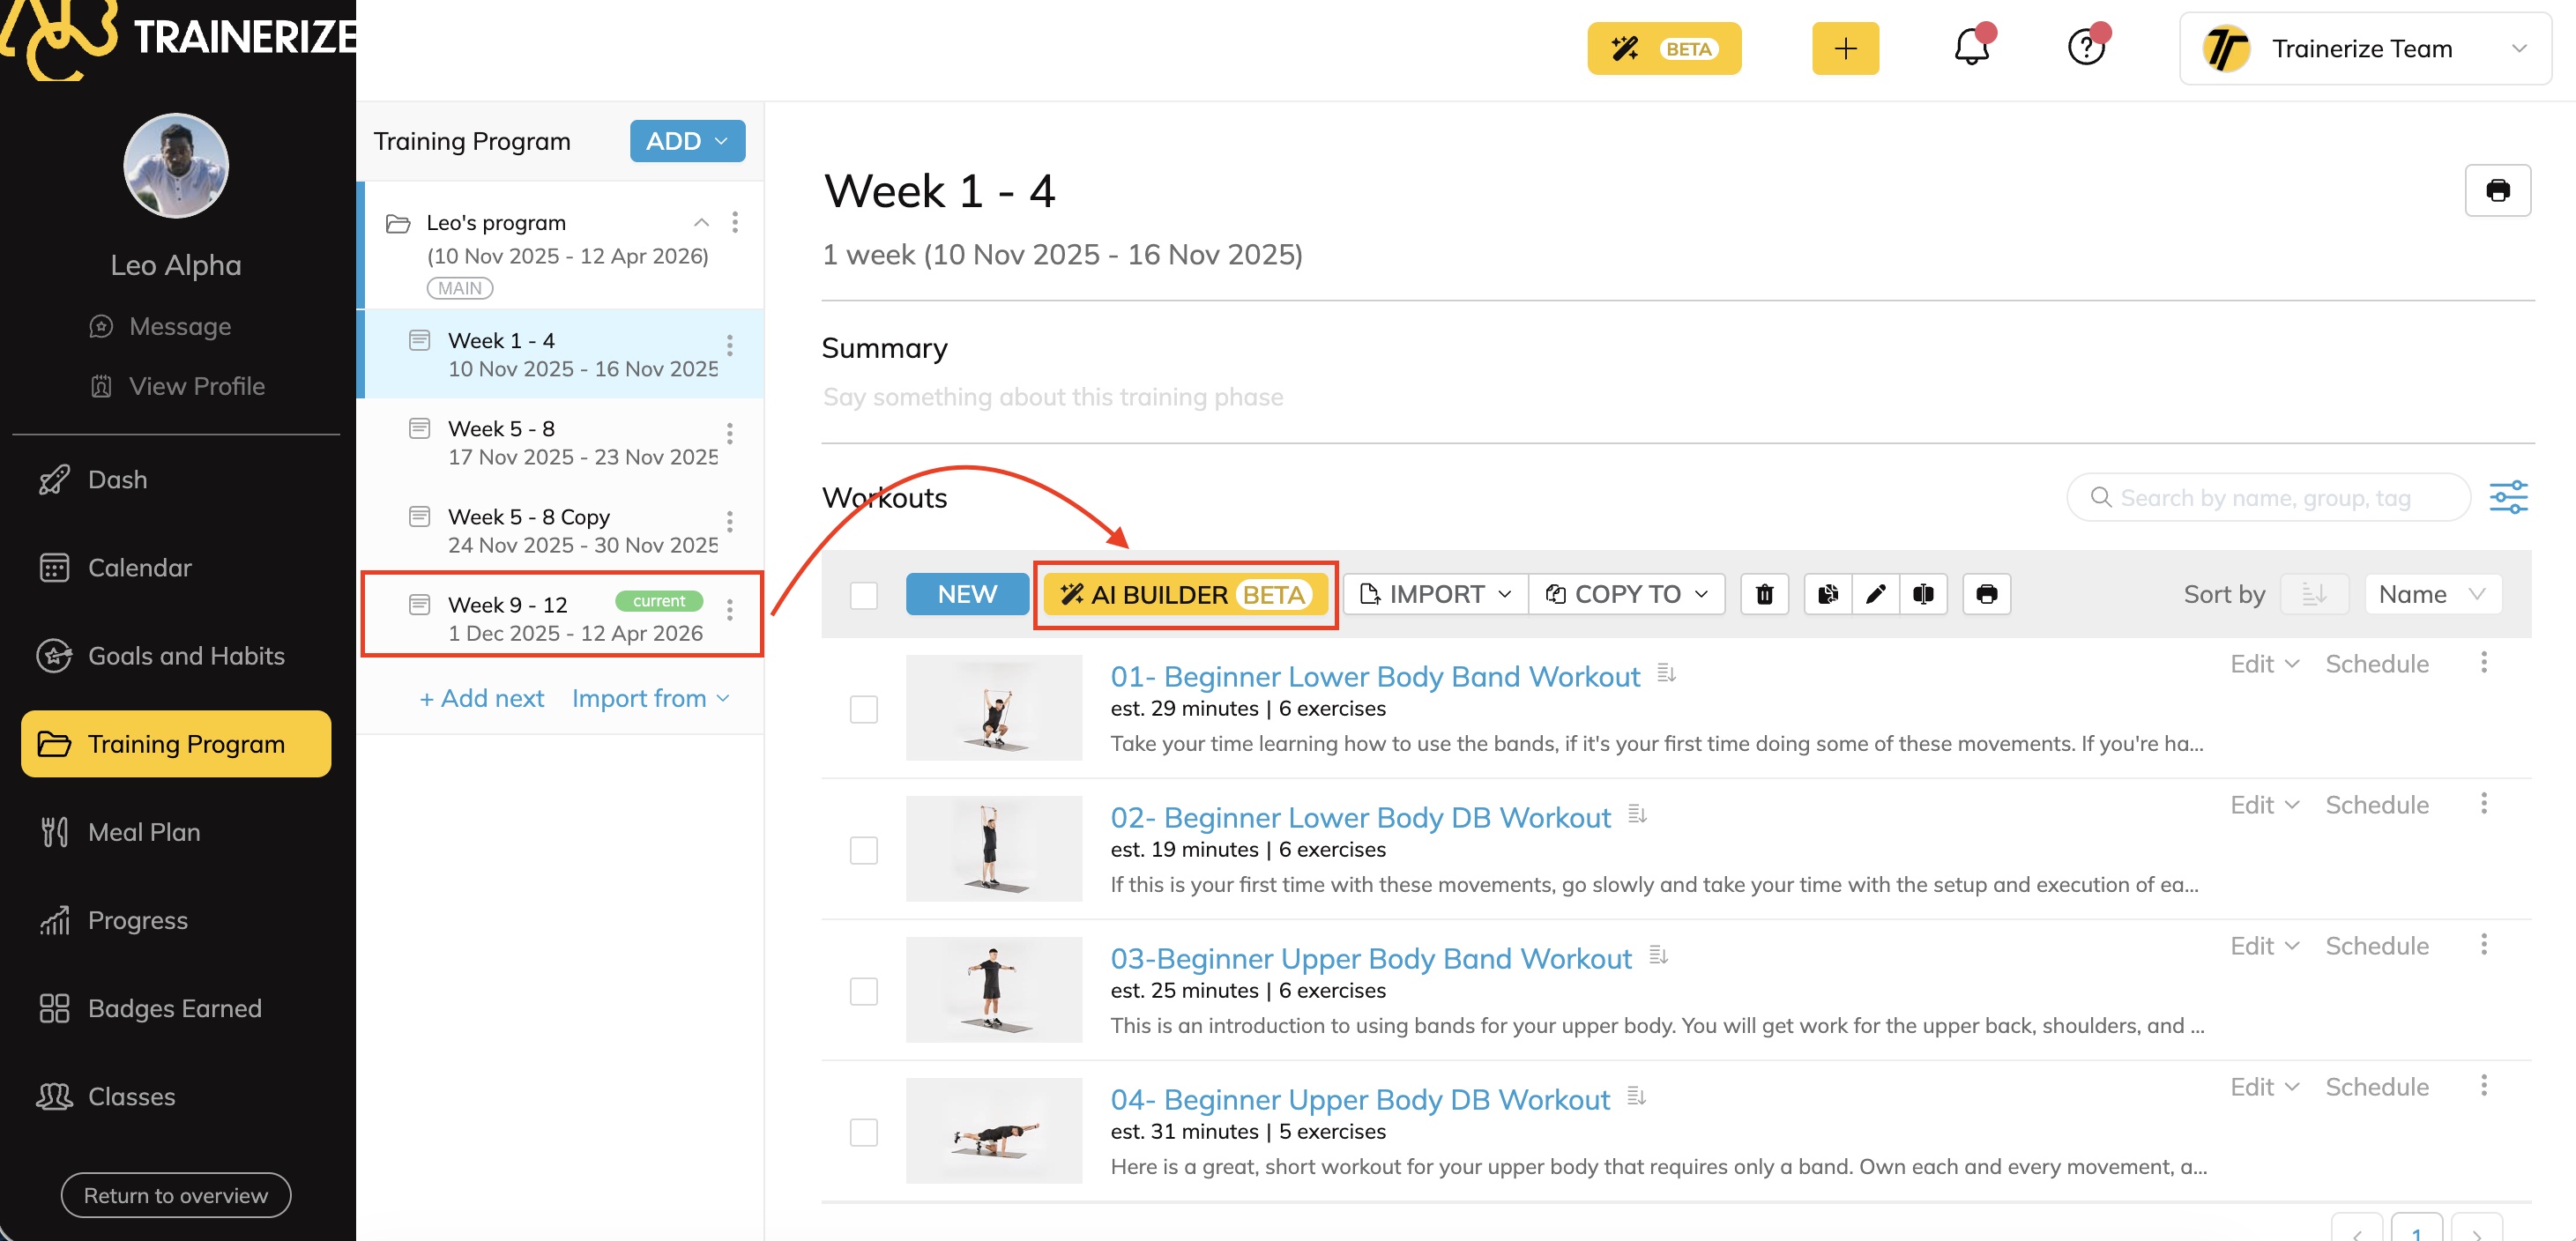Collapse Leo's program folder chevron
This screenshot has width=2576, height=1241.
click(x=701, y=222)
